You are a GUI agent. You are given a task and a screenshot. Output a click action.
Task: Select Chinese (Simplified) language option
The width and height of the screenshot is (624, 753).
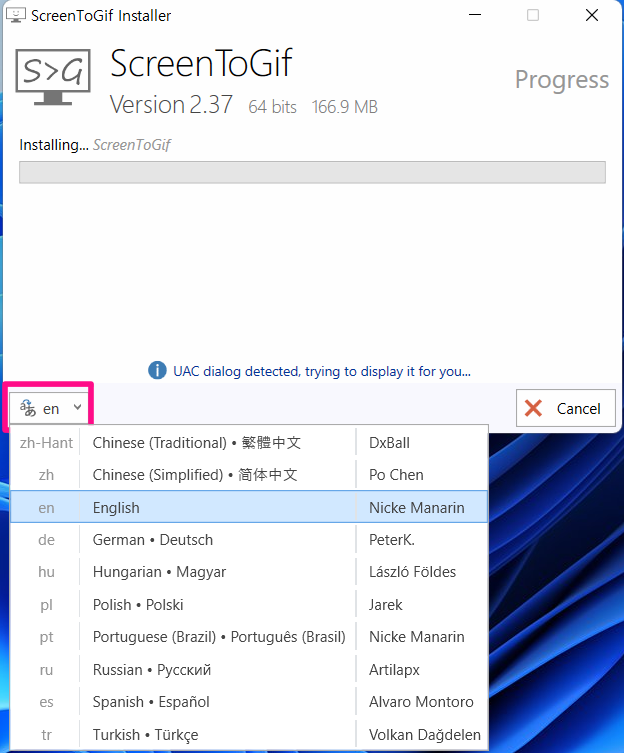249,474
